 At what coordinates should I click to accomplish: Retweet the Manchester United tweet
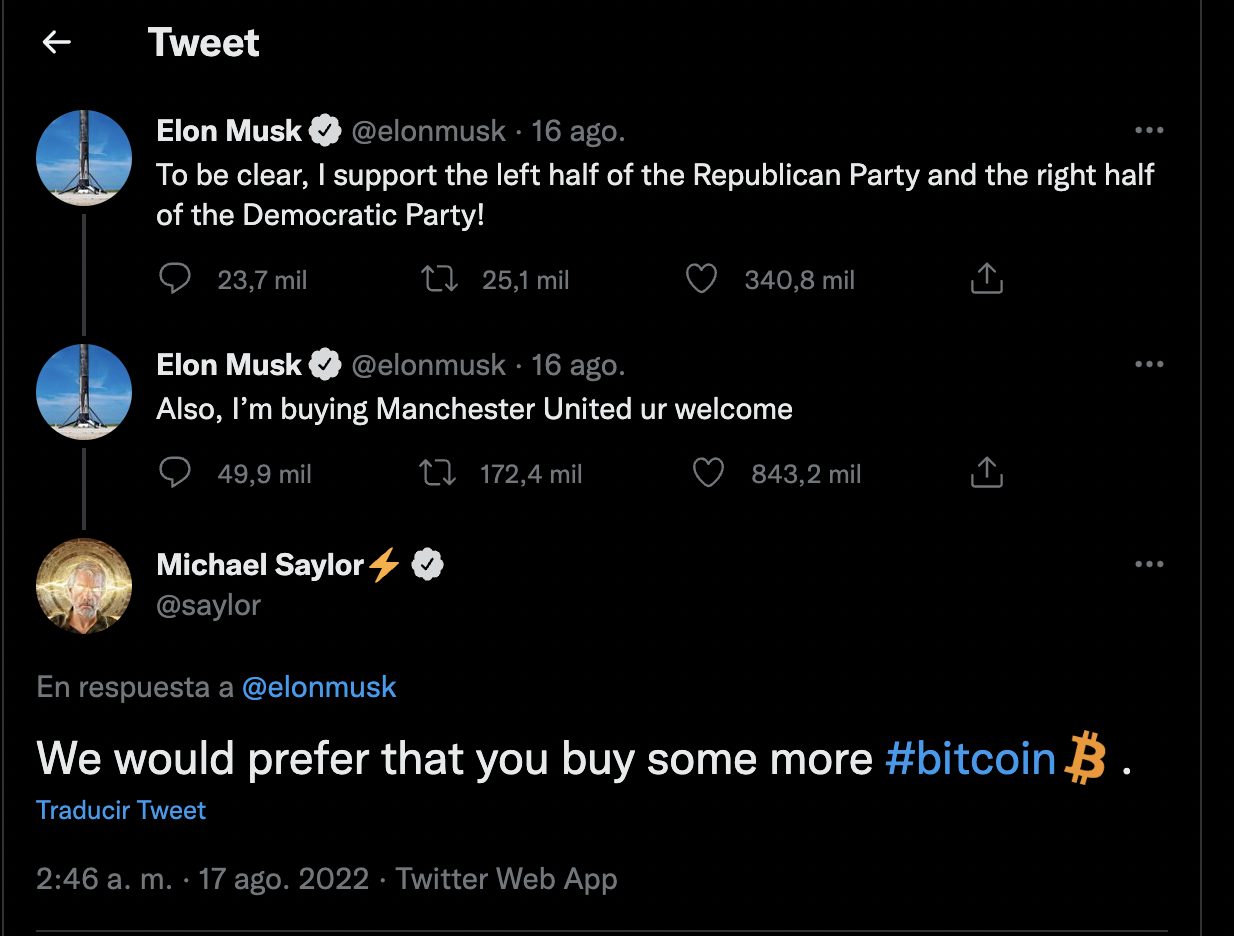pyautogui.click(x=438, y=473)
